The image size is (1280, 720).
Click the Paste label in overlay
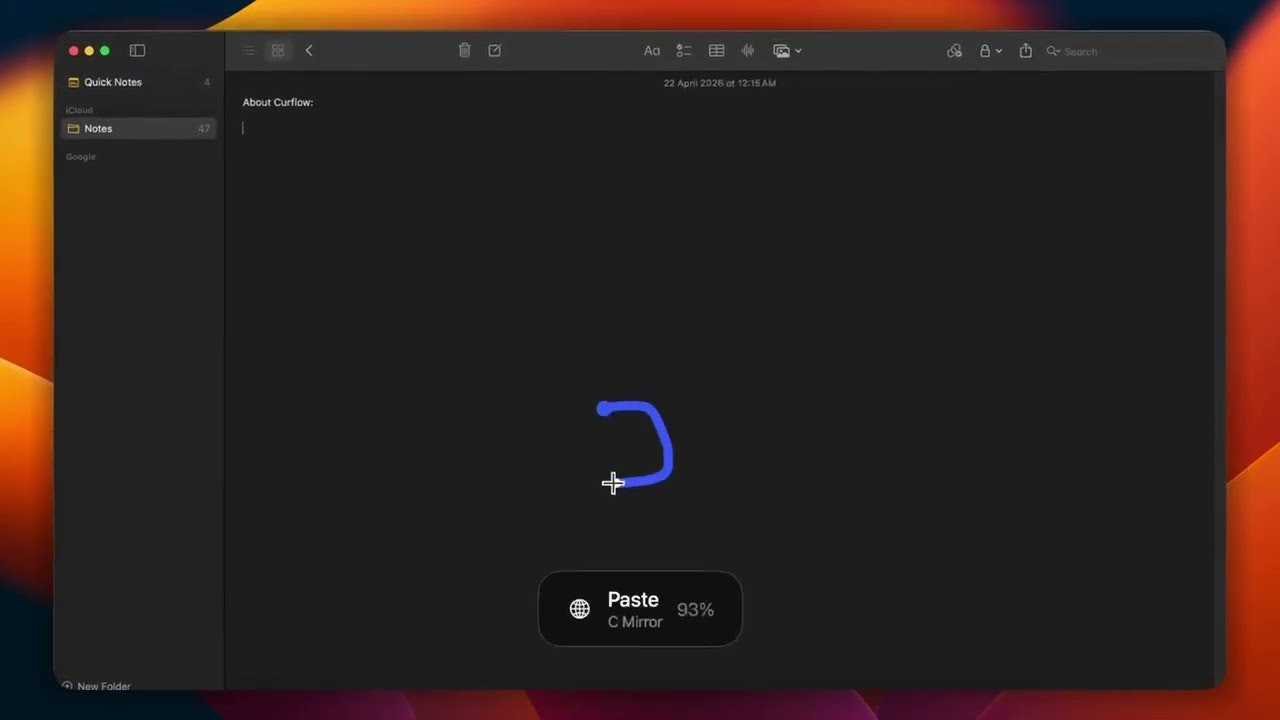[x=633, y=600]
